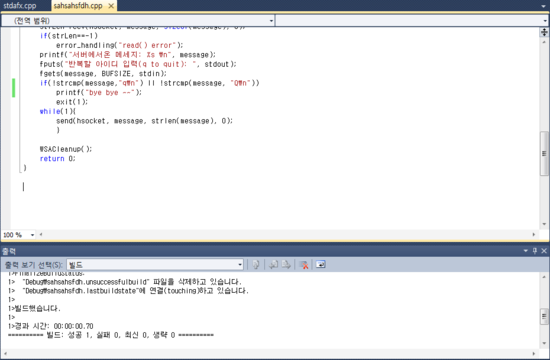
Task: Pin the output panel auto-hide icon
Action: [x=535, y=251]
